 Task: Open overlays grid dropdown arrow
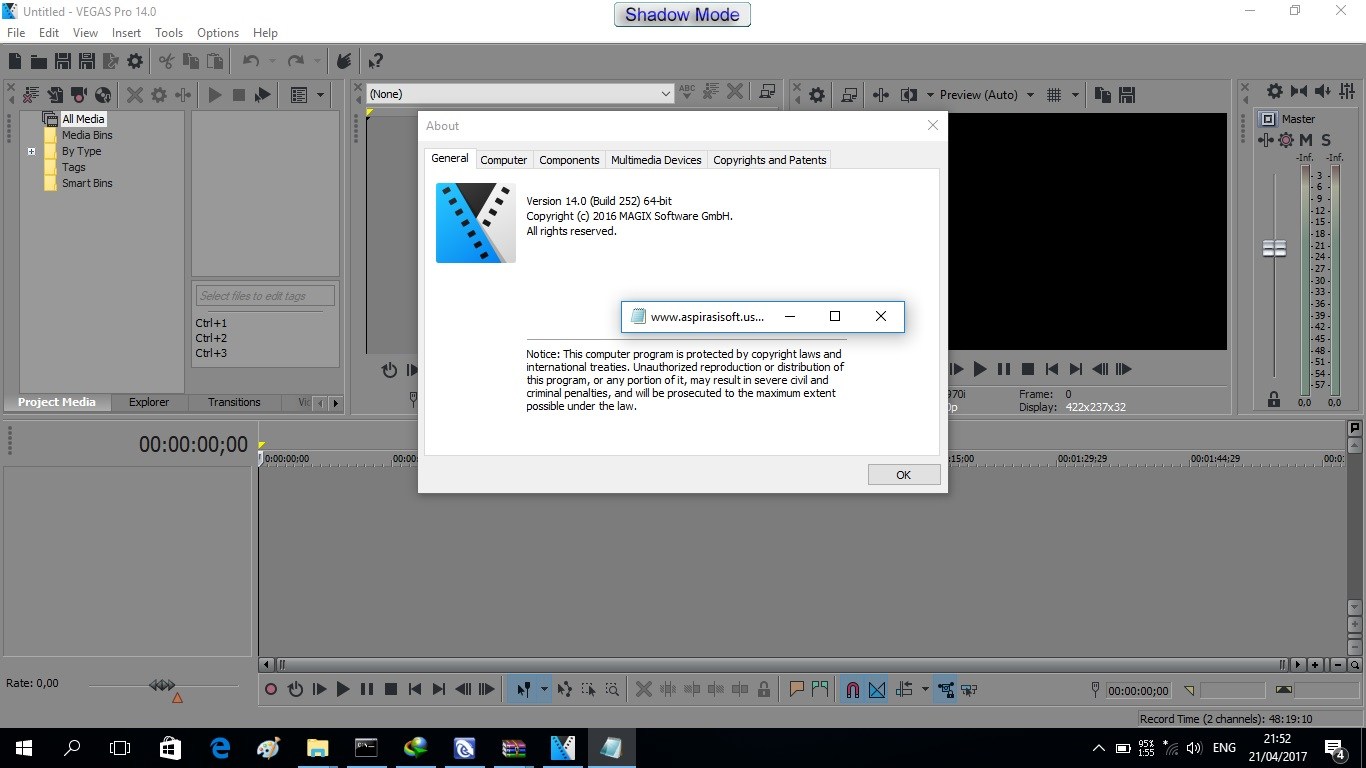click(x=1075, y=95)
